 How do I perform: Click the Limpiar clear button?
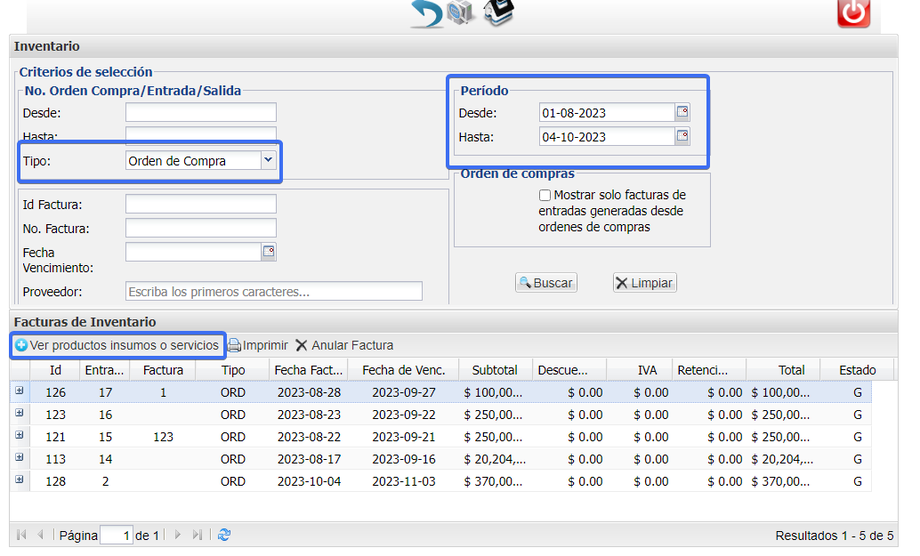pos(644,283)
